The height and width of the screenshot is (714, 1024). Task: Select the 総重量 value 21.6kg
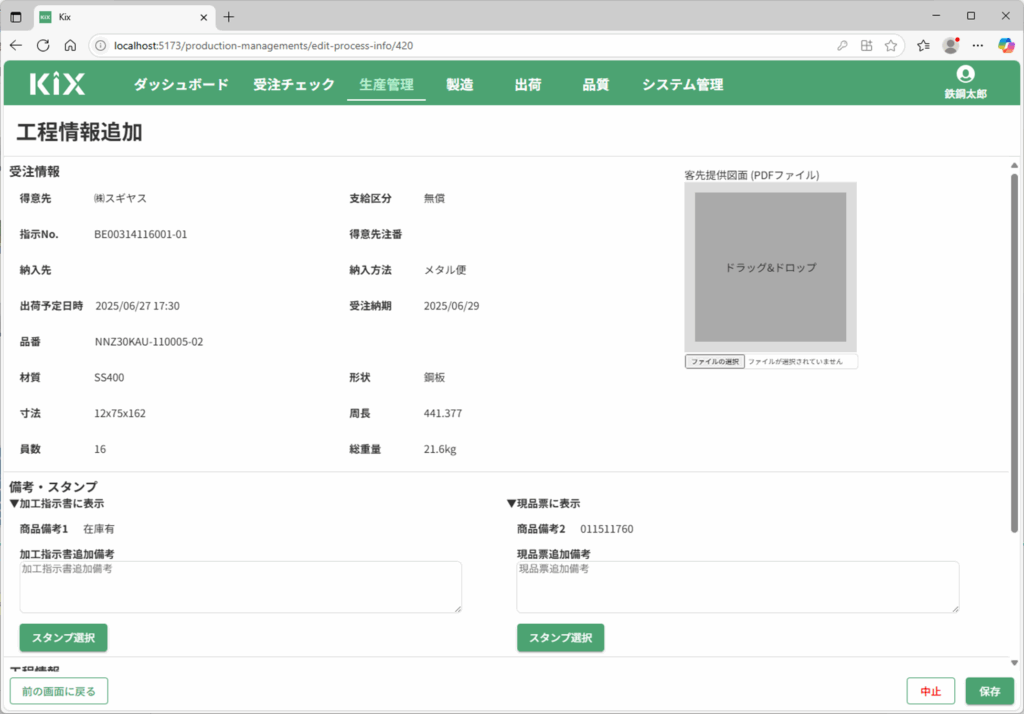pyautogui.click(x=440, y=449)
